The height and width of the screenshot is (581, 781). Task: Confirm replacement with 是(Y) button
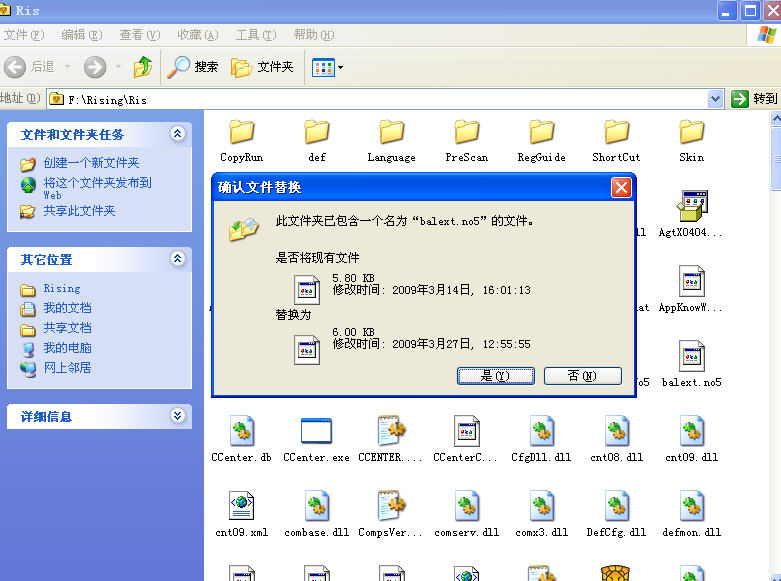pyautogui.click(x=496, y=376)
